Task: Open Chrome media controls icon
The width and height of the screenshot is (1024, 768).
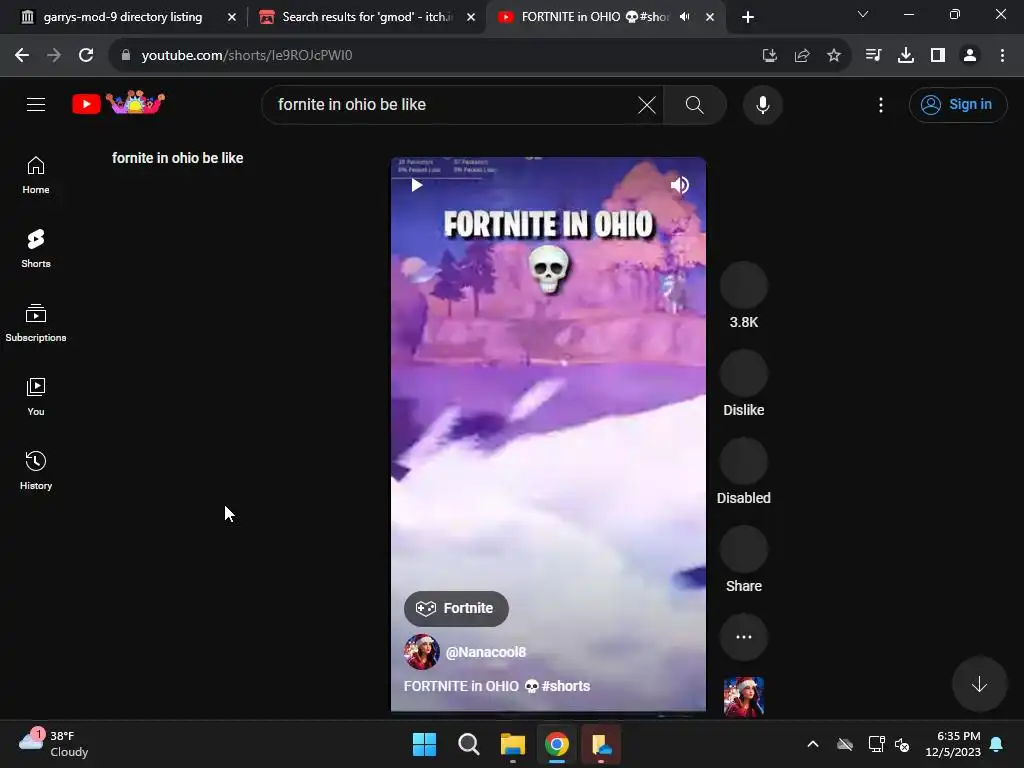Action: pos(873,56)
